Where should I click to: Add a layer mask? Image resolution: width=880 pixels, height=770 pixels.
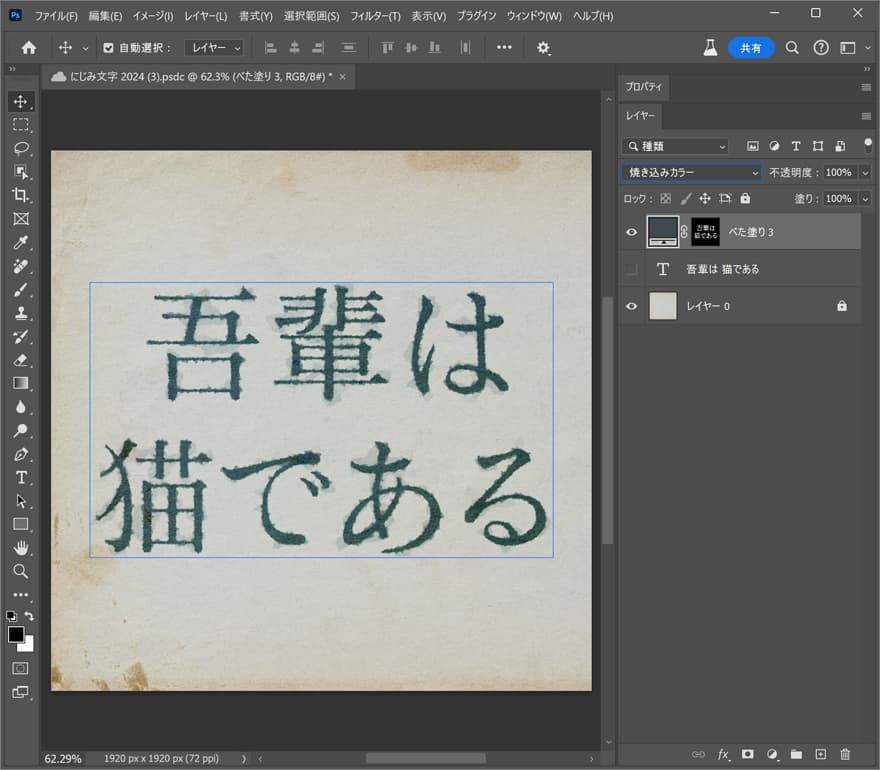tap(748, 754)
